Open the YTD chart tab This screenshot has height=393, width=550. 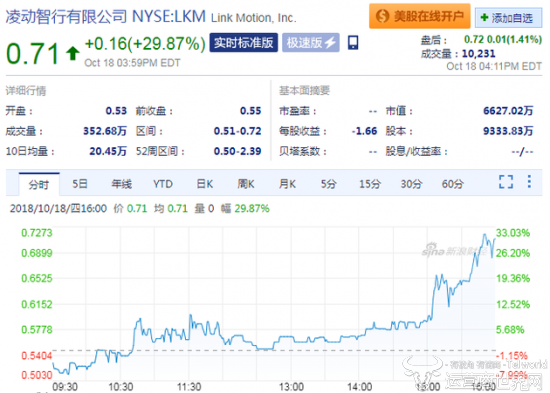click(x=163, y=184)
